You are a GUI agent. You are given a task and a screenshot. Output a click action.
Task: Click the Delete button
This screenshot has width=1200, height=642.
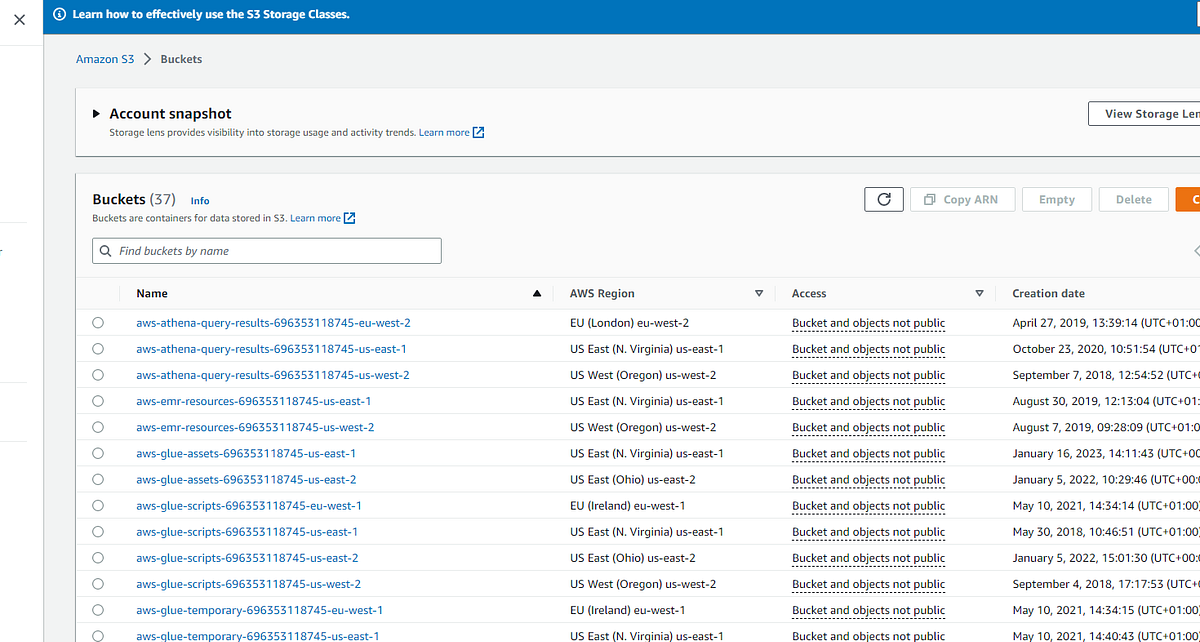coord(1133,199)
